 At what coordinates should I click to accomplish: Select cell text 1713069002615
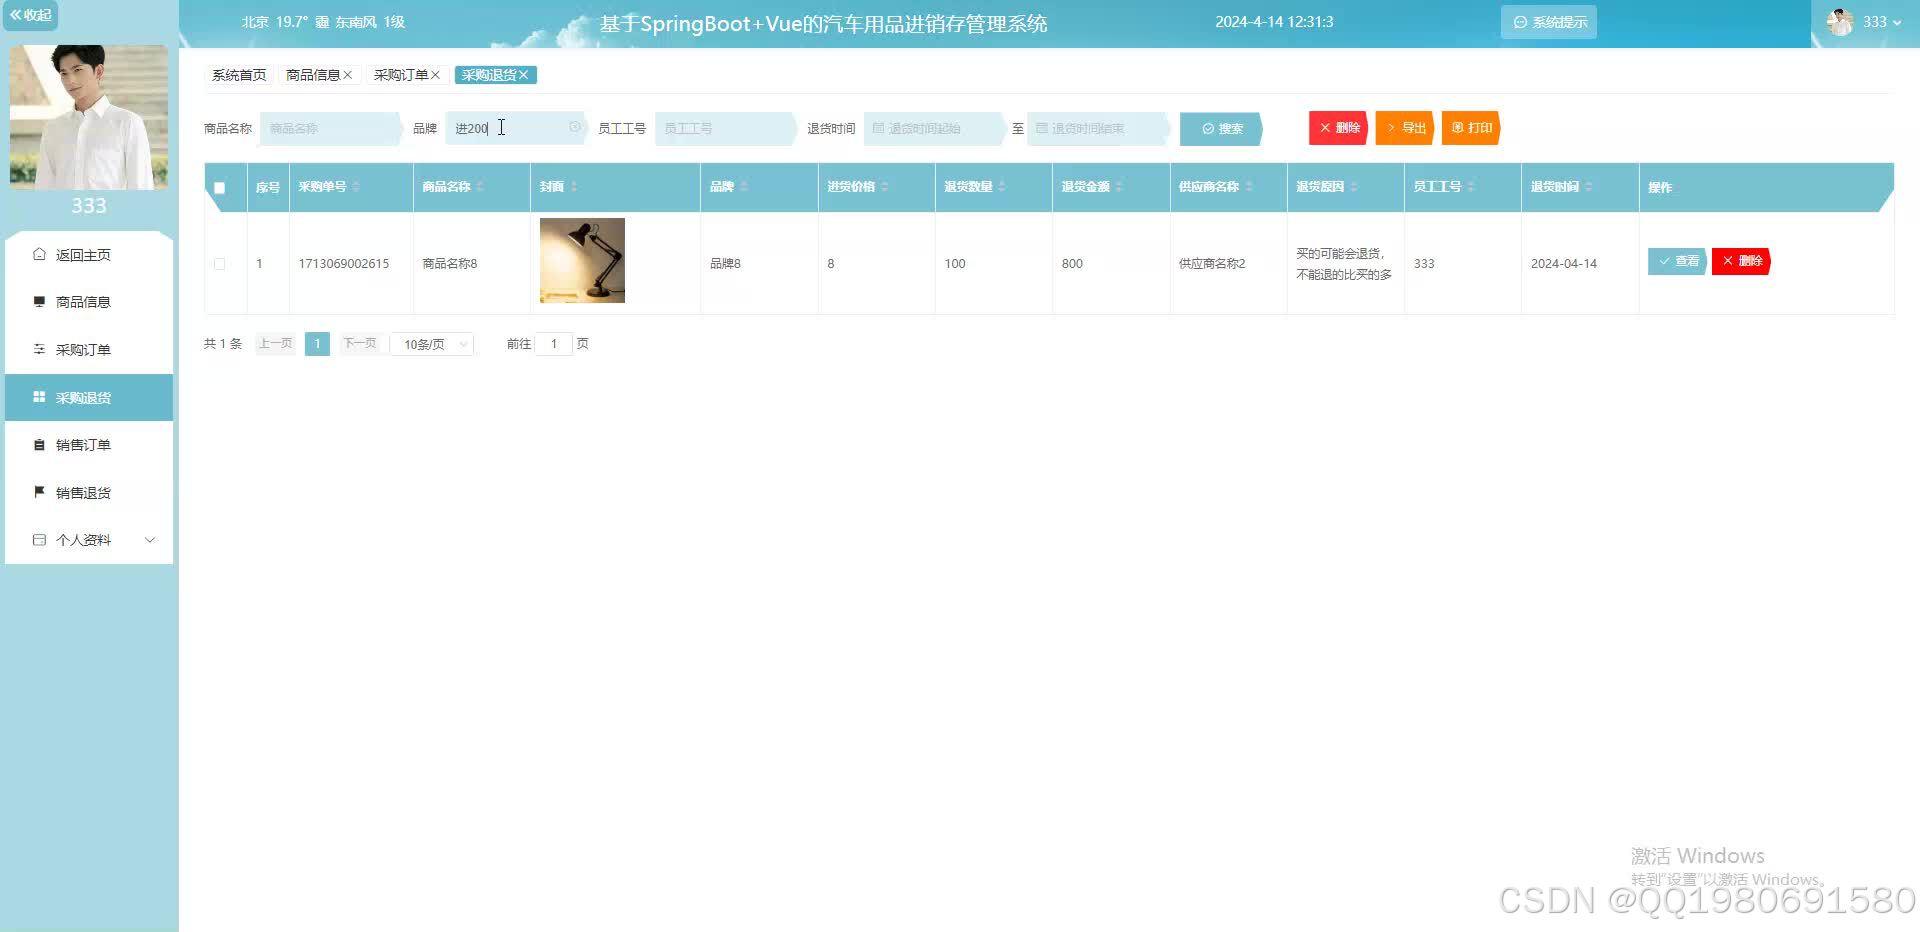[344, 264]
